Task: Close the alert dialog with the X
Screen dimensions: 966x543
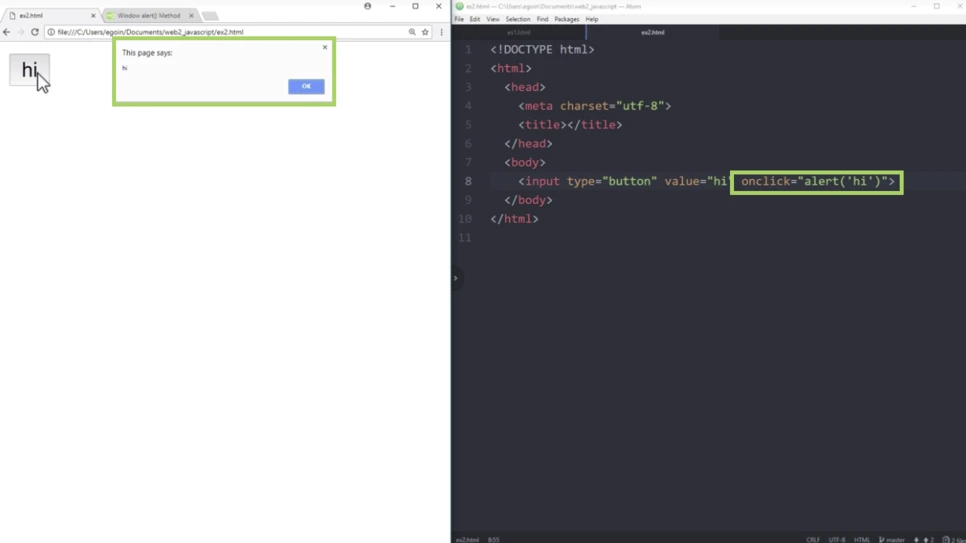Action: (325, 47)
